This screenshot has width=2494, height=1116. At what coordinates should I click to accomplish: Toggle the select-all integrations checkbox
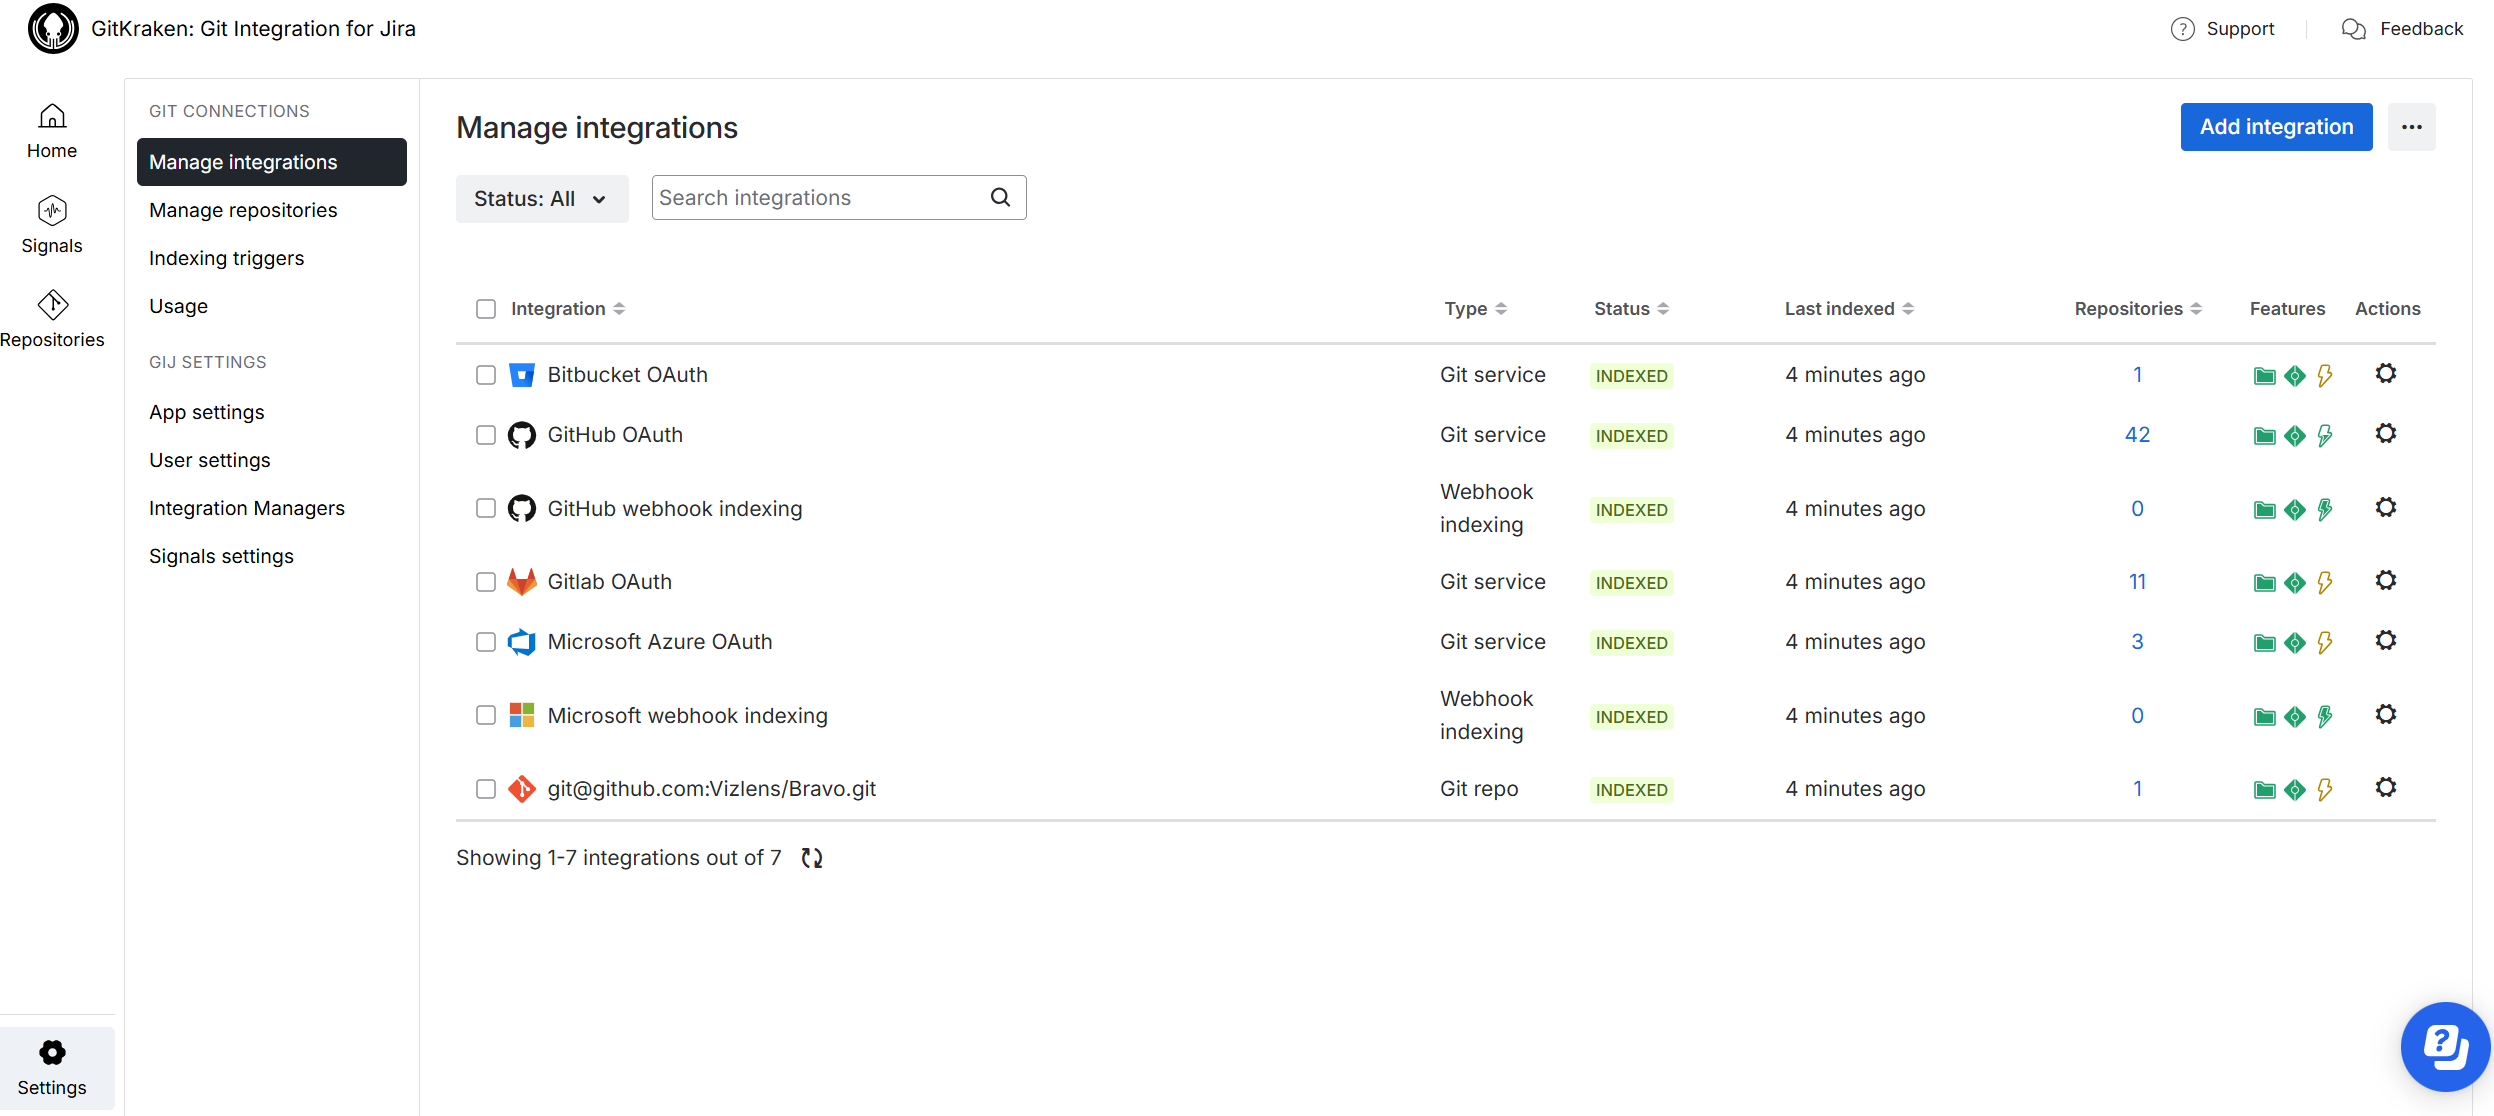tap(486, 309)
